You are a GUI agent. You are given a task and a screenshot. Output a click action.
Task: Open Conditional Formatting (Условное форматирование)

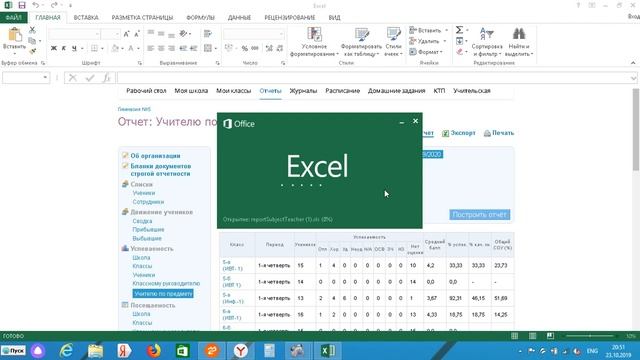[314, 42]
